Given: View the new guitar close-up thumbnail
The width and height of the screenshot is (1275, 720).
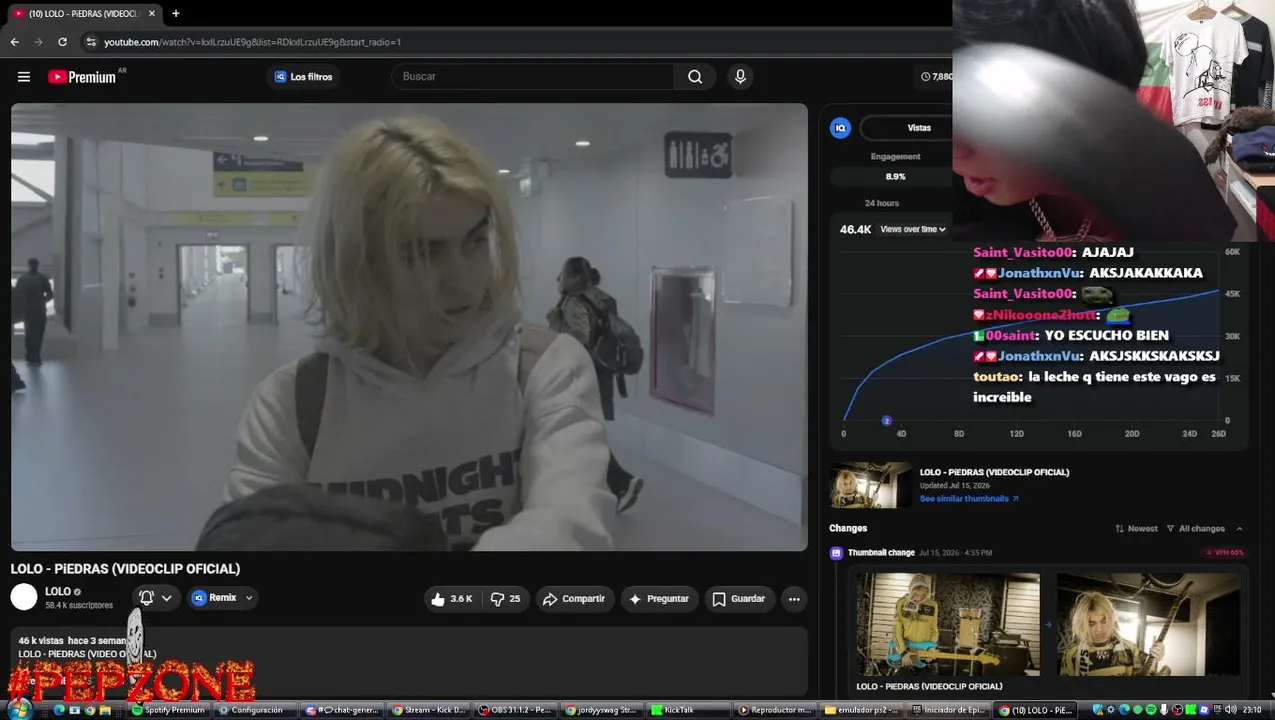Looking at the screenshot, I should pyautogui.click(x=1149, y=624).
